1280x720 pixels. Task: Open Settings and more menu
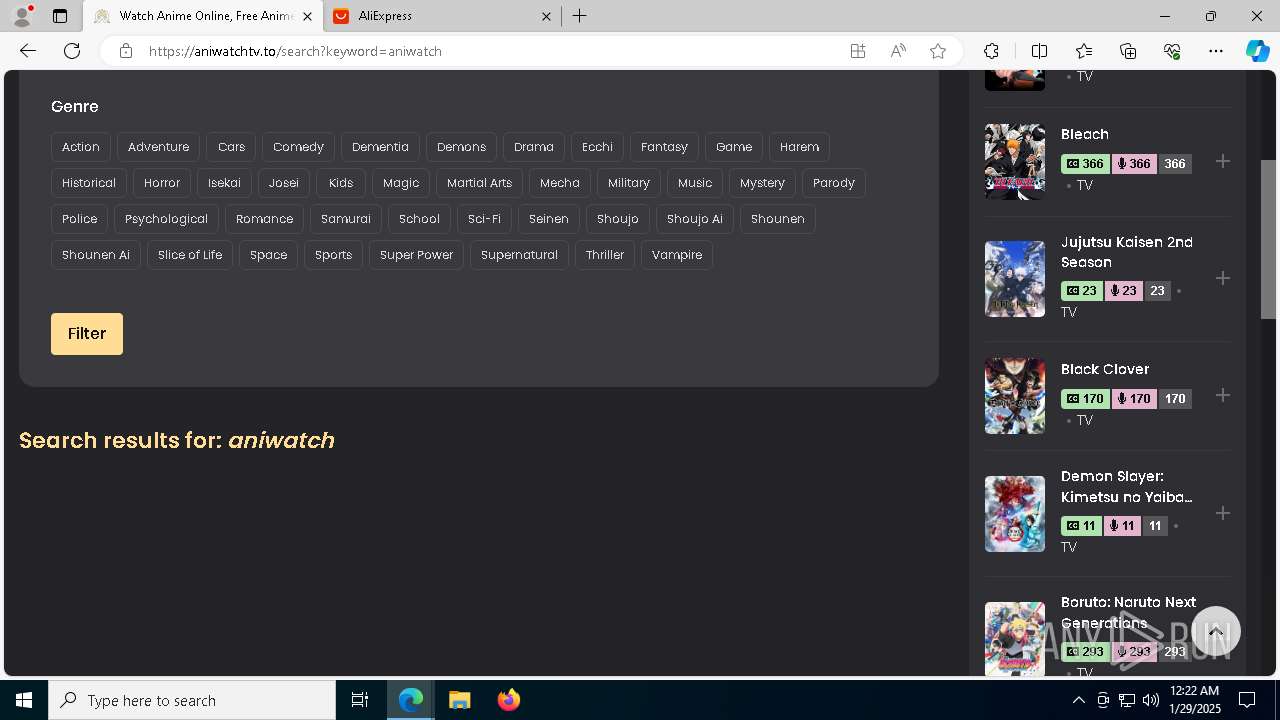click(x=1216, y=51)
